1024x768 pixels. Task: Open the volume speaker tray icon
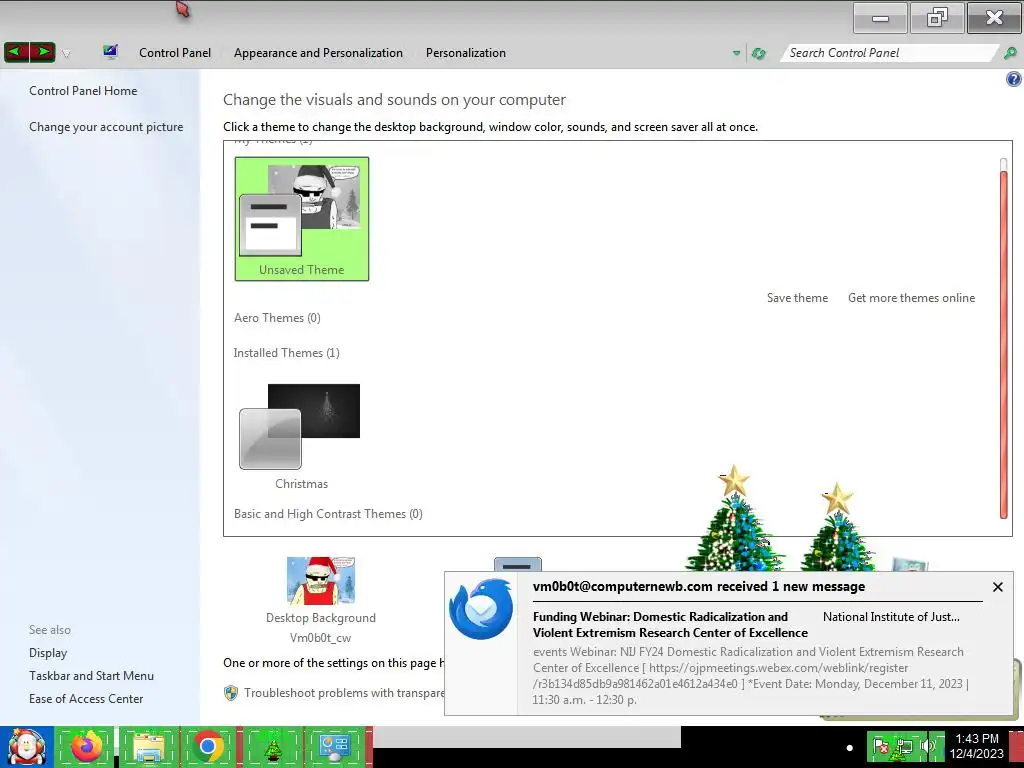927,747
